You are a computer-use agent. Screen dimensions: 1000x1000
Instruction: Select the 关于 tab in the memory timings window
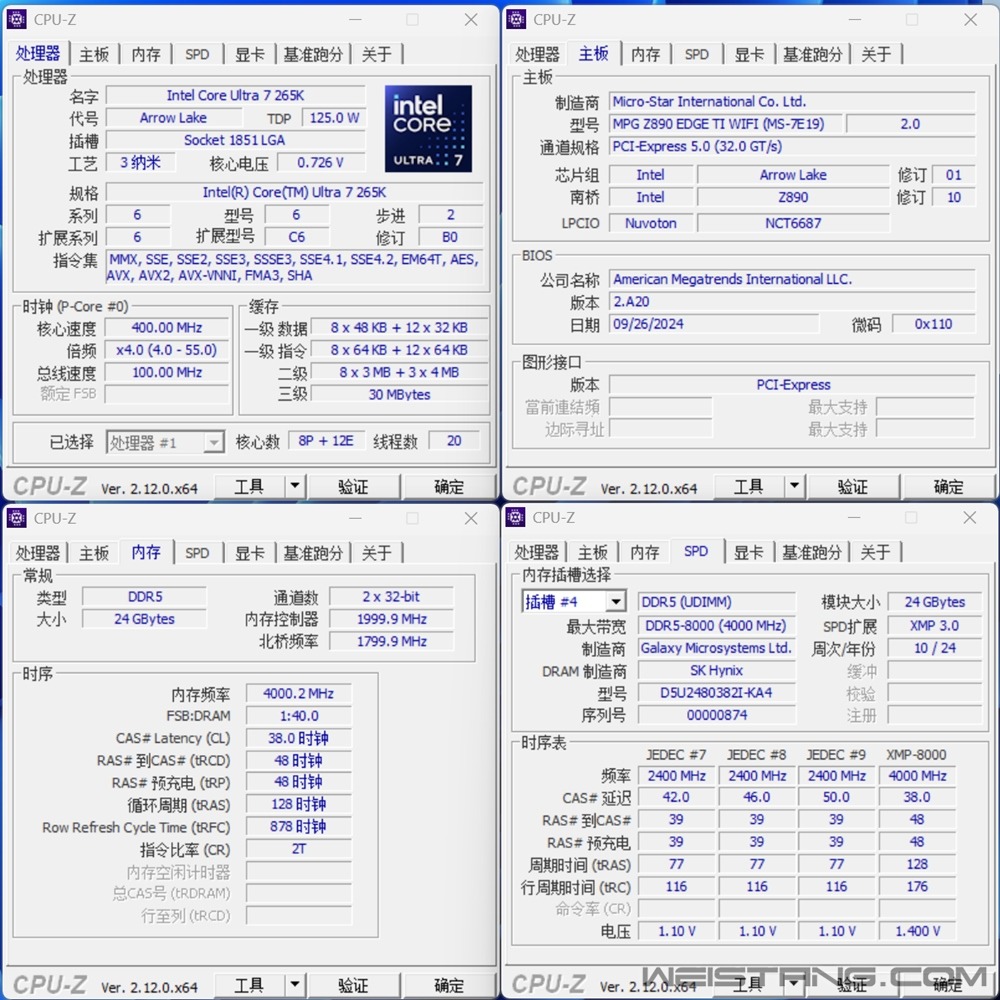pyautogui.click(x=377, y=553)
